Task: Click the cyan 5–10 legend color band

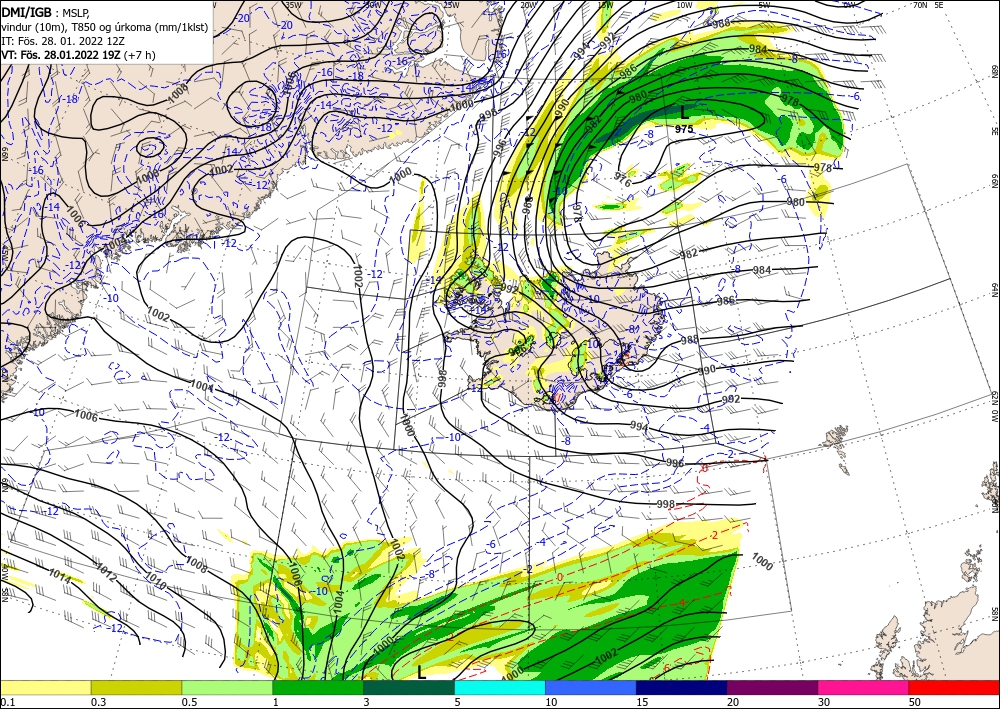Action: pyautogui.click(x=500, y=687)
